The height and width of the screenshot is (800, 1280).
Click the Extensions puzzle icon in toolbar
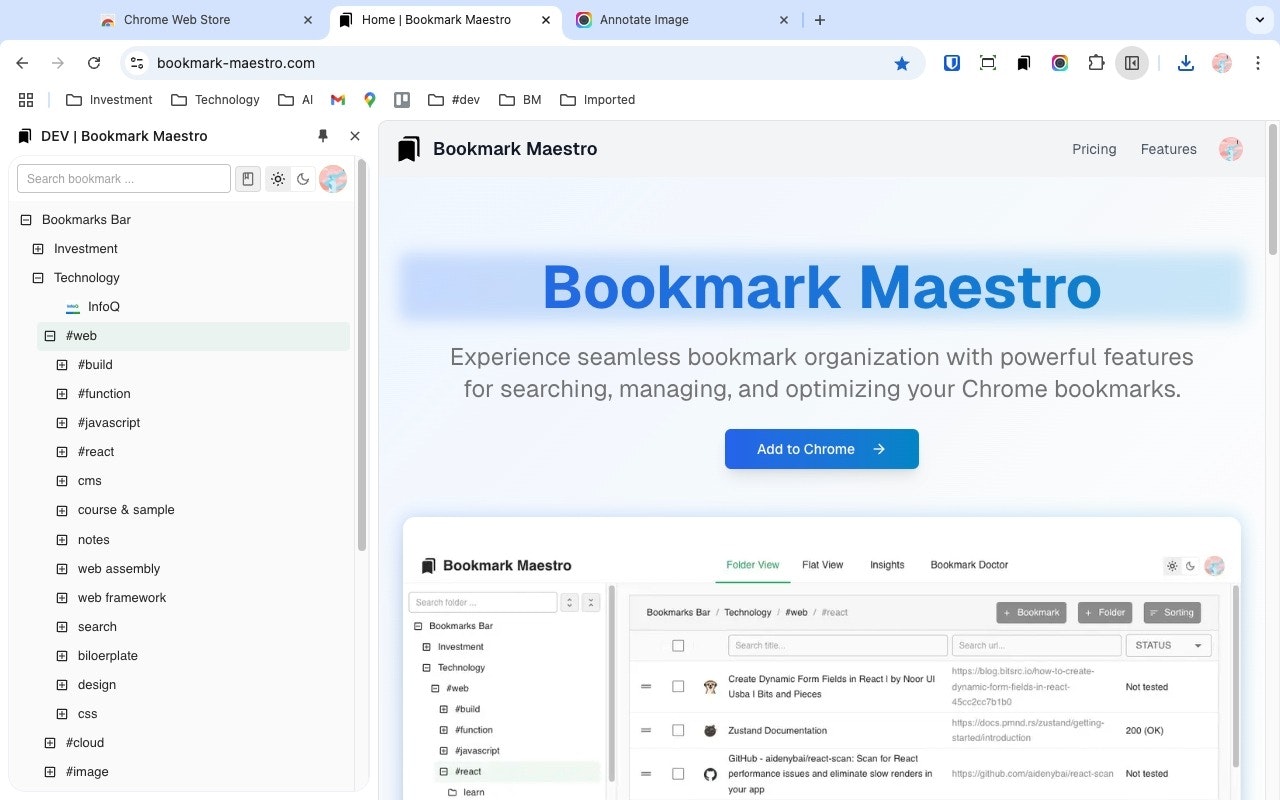[x=1096, y=62]
